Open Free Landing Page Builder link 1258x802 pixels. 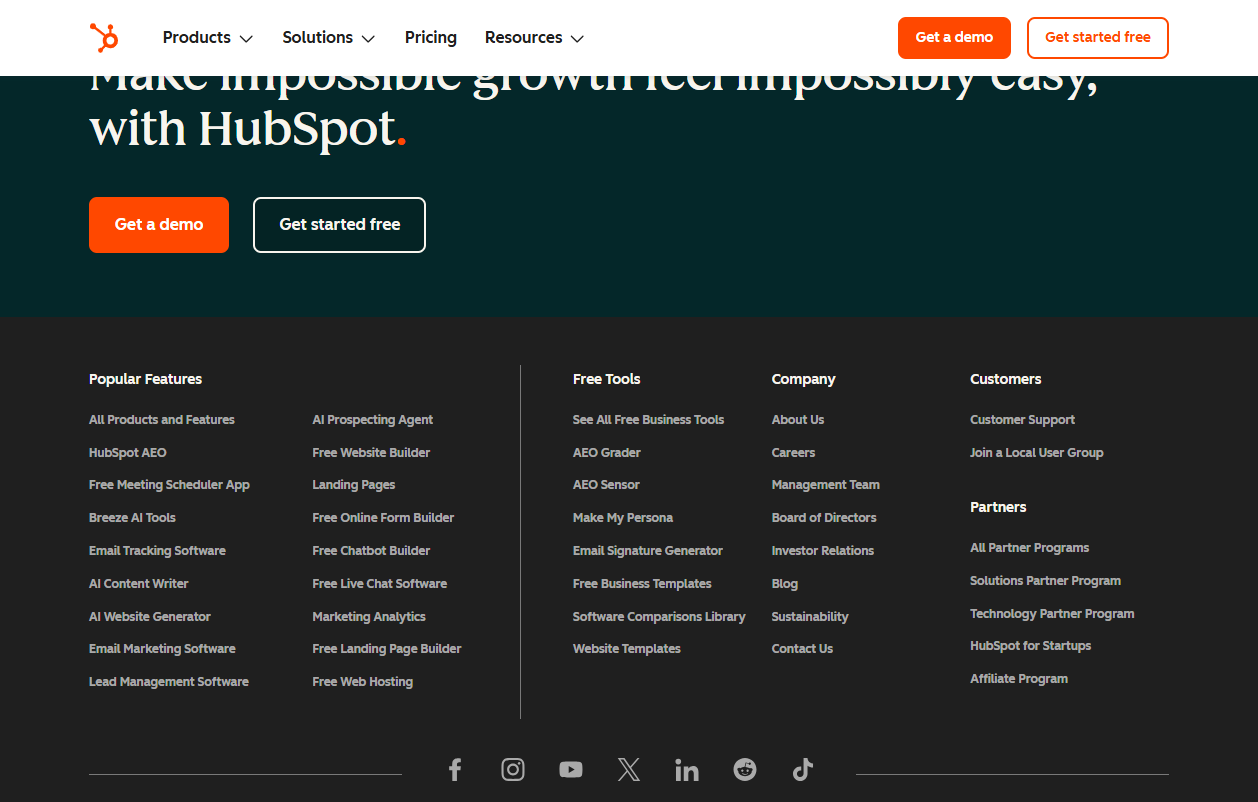tap(387, 649)
